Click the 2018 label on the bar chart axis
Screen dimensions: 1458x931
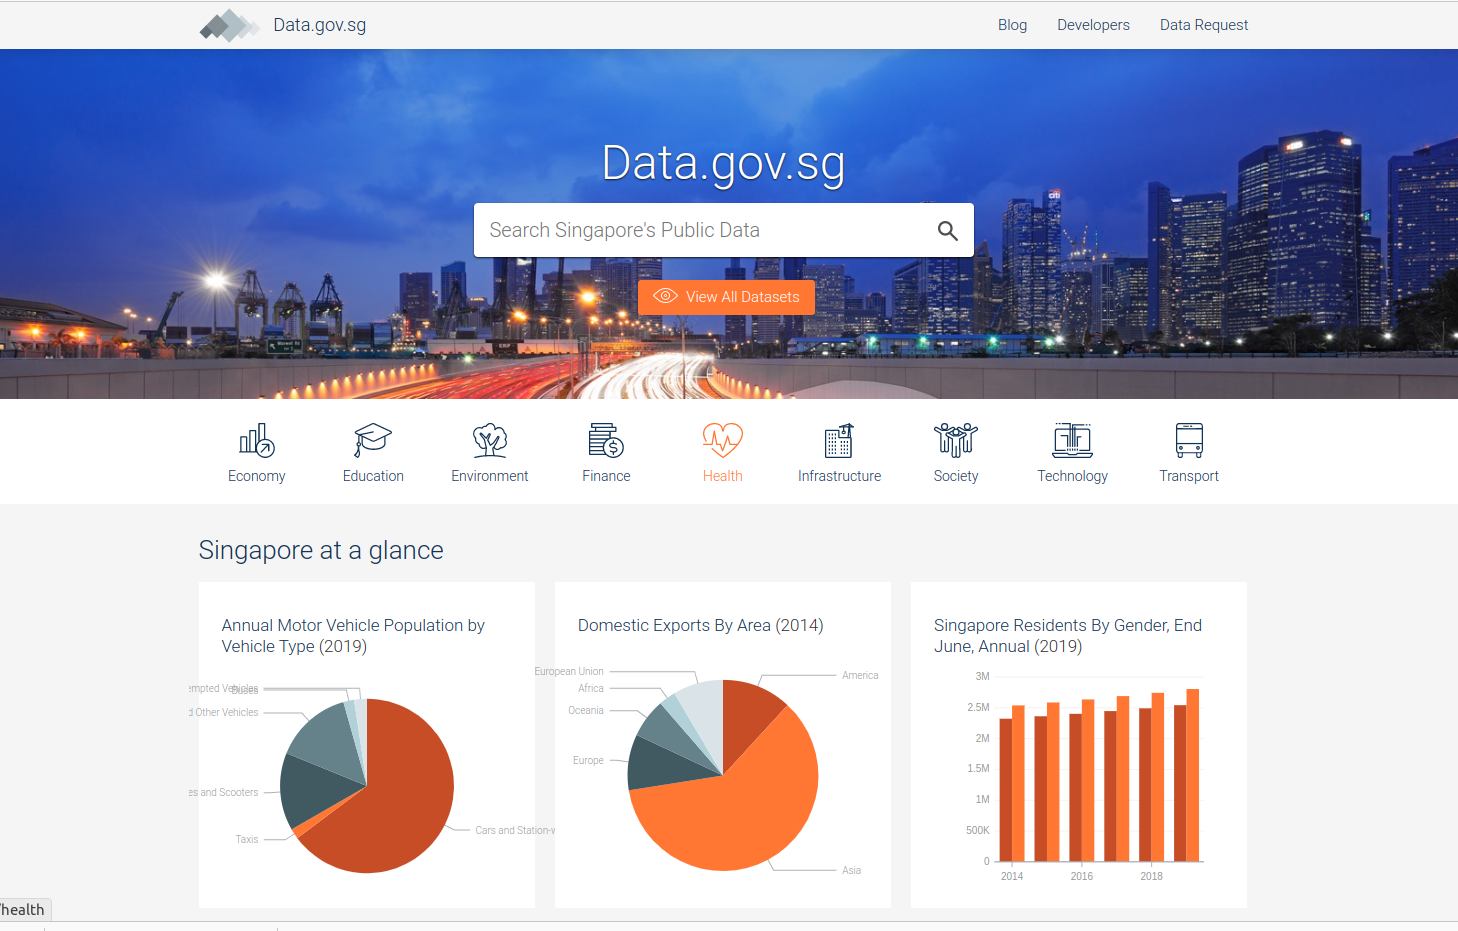(1151, 876)
